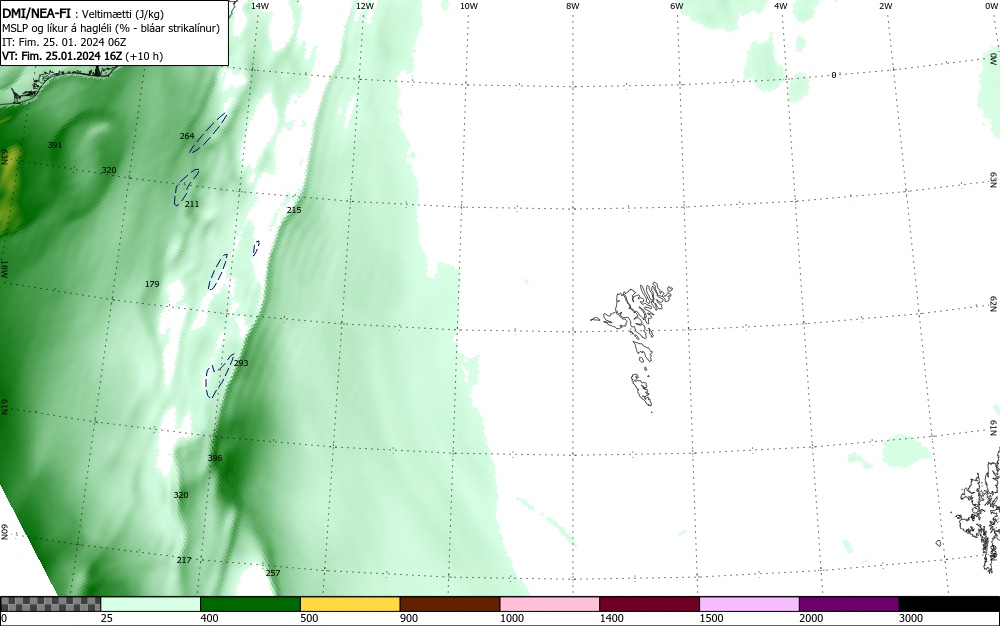Click the black 3000 legend swatch
Image resolution: width=1000 pixels, height=626 pixels.
949,604
